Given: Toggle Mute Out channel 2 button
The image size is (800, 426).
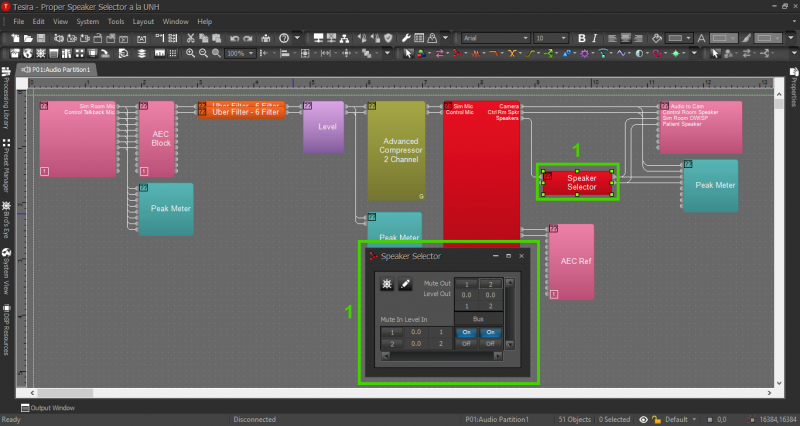Looking at the screenshot, I should (490, 284).
